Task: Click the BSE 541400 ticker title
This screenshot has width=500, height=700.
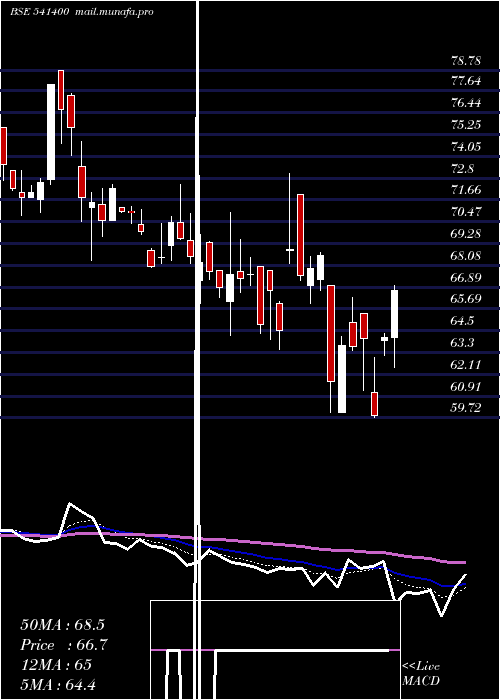Action: coord(40,12)
